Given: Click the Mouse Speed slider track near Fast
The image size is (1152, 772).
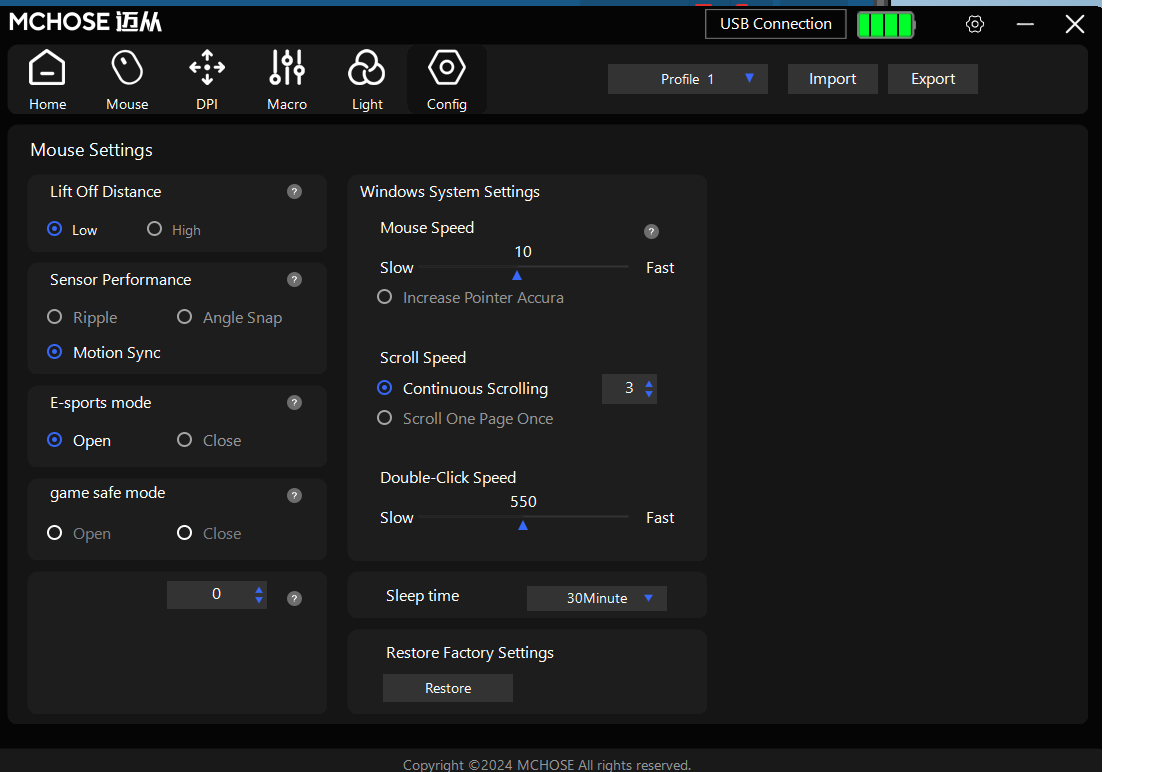Looking at the screenshot, I should [x=621, y=266].
